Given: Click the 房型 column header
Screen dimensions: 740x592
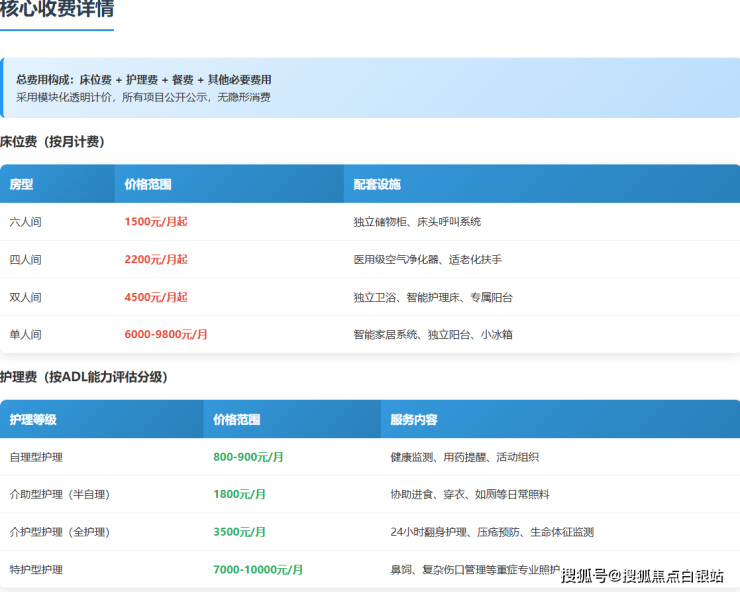Looking at the screenshot, I should (x=22, y=184).
